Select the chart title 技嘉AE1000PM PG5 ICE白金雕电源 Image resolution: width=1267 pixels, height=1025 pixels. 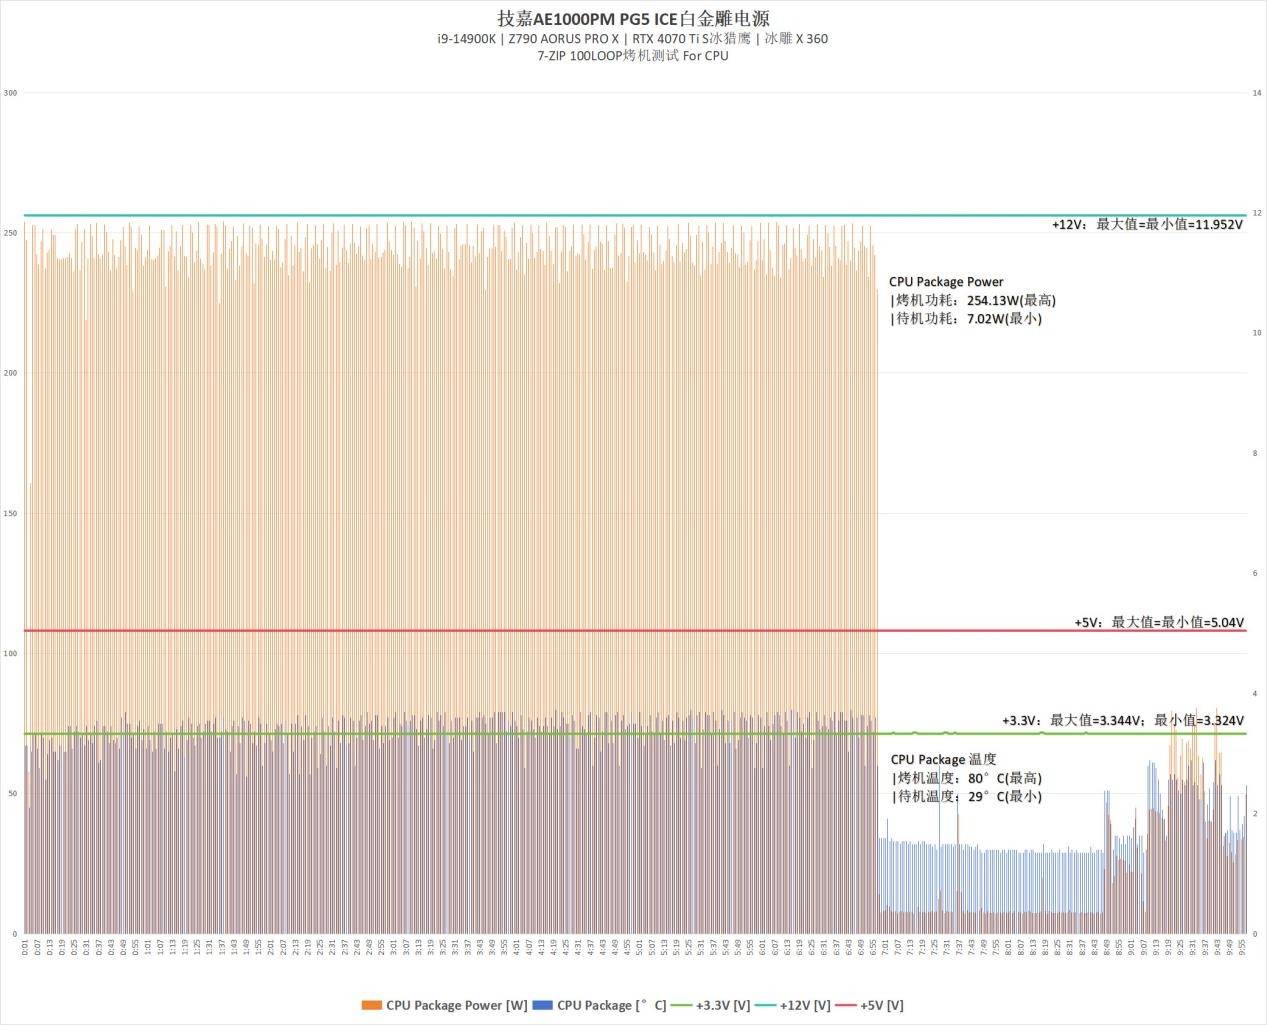pyautogui.click(x=633, y=19)
